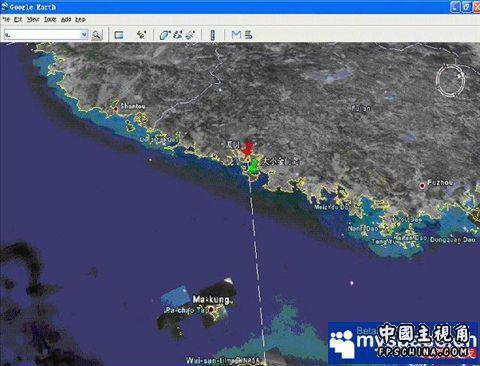Viewport: 480px width, 366px height.
Task: Click inside the search input field
Action: [x=42, y=34]
